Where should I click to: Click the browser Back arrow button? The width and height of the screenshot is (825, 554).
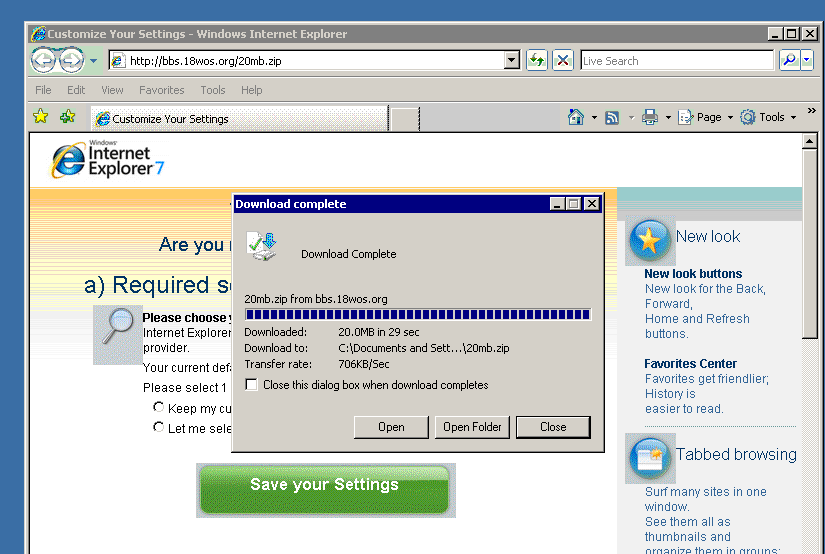pos(43,61)
